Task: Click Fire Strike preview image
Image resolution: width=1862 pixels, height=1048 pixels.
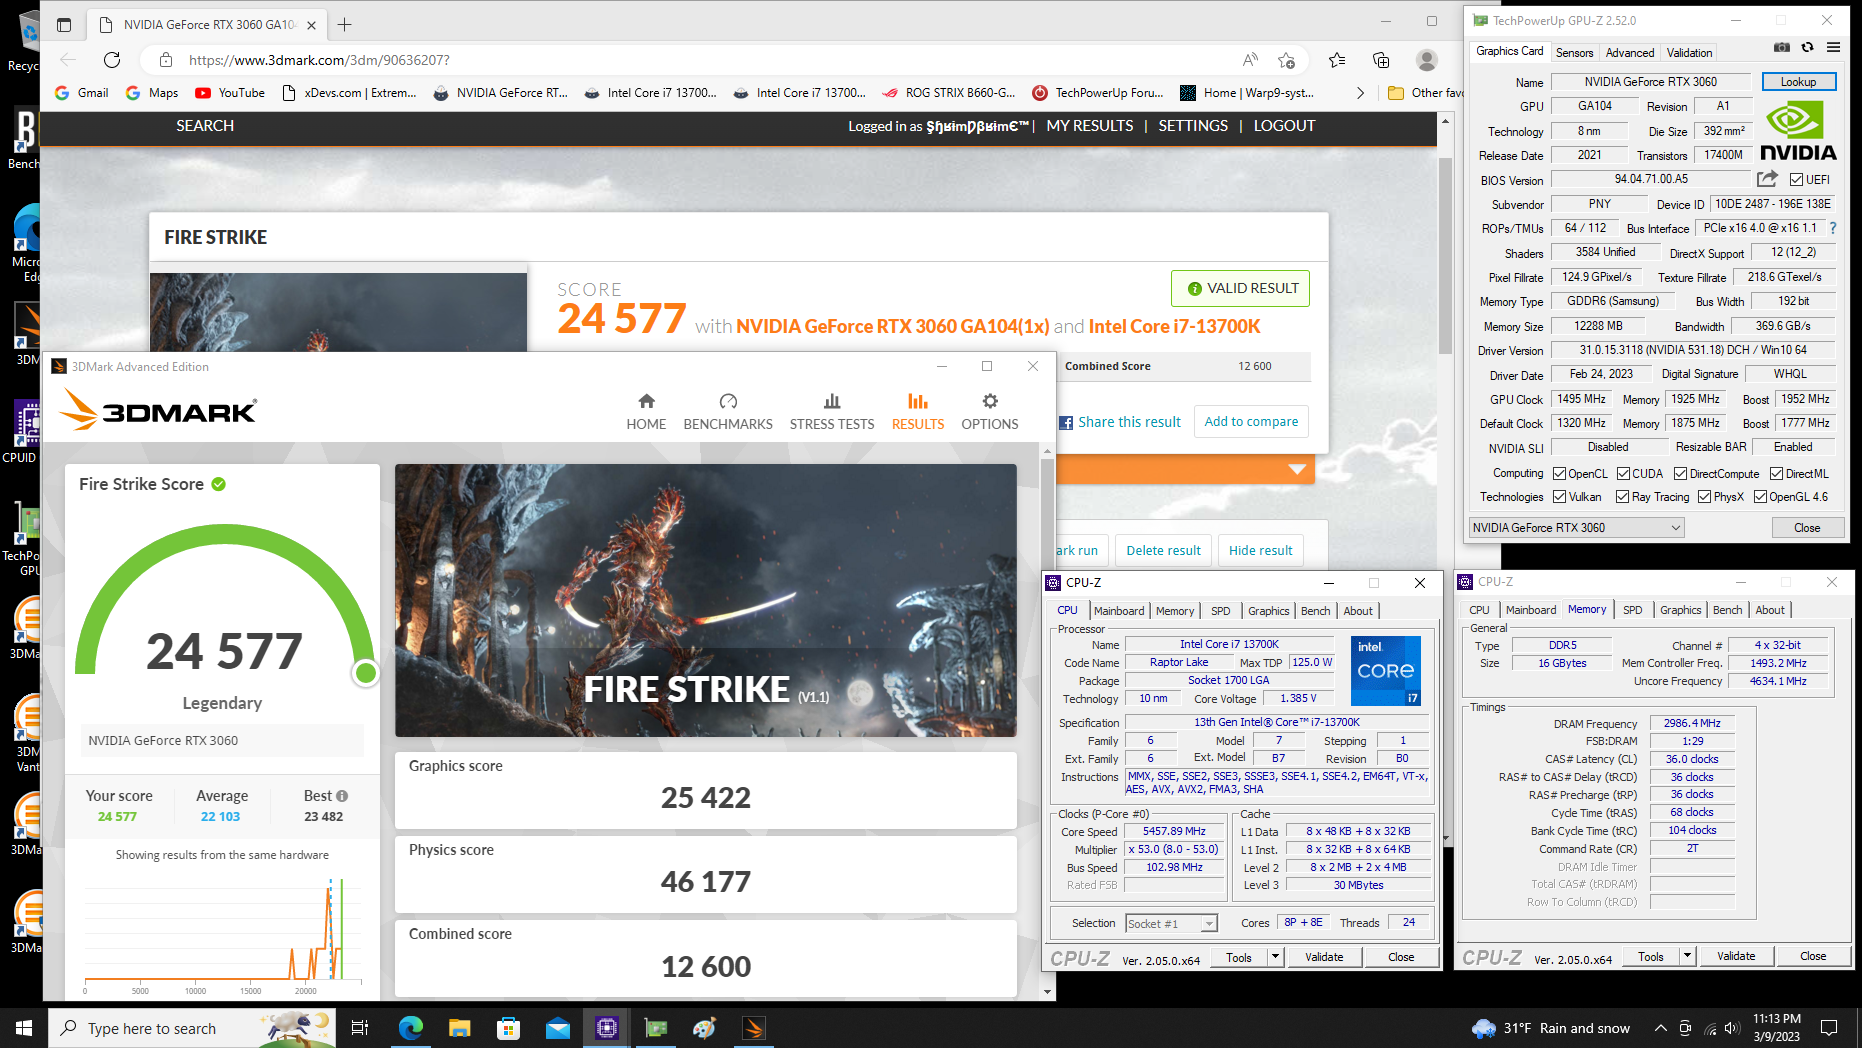Action: [706, 600]
